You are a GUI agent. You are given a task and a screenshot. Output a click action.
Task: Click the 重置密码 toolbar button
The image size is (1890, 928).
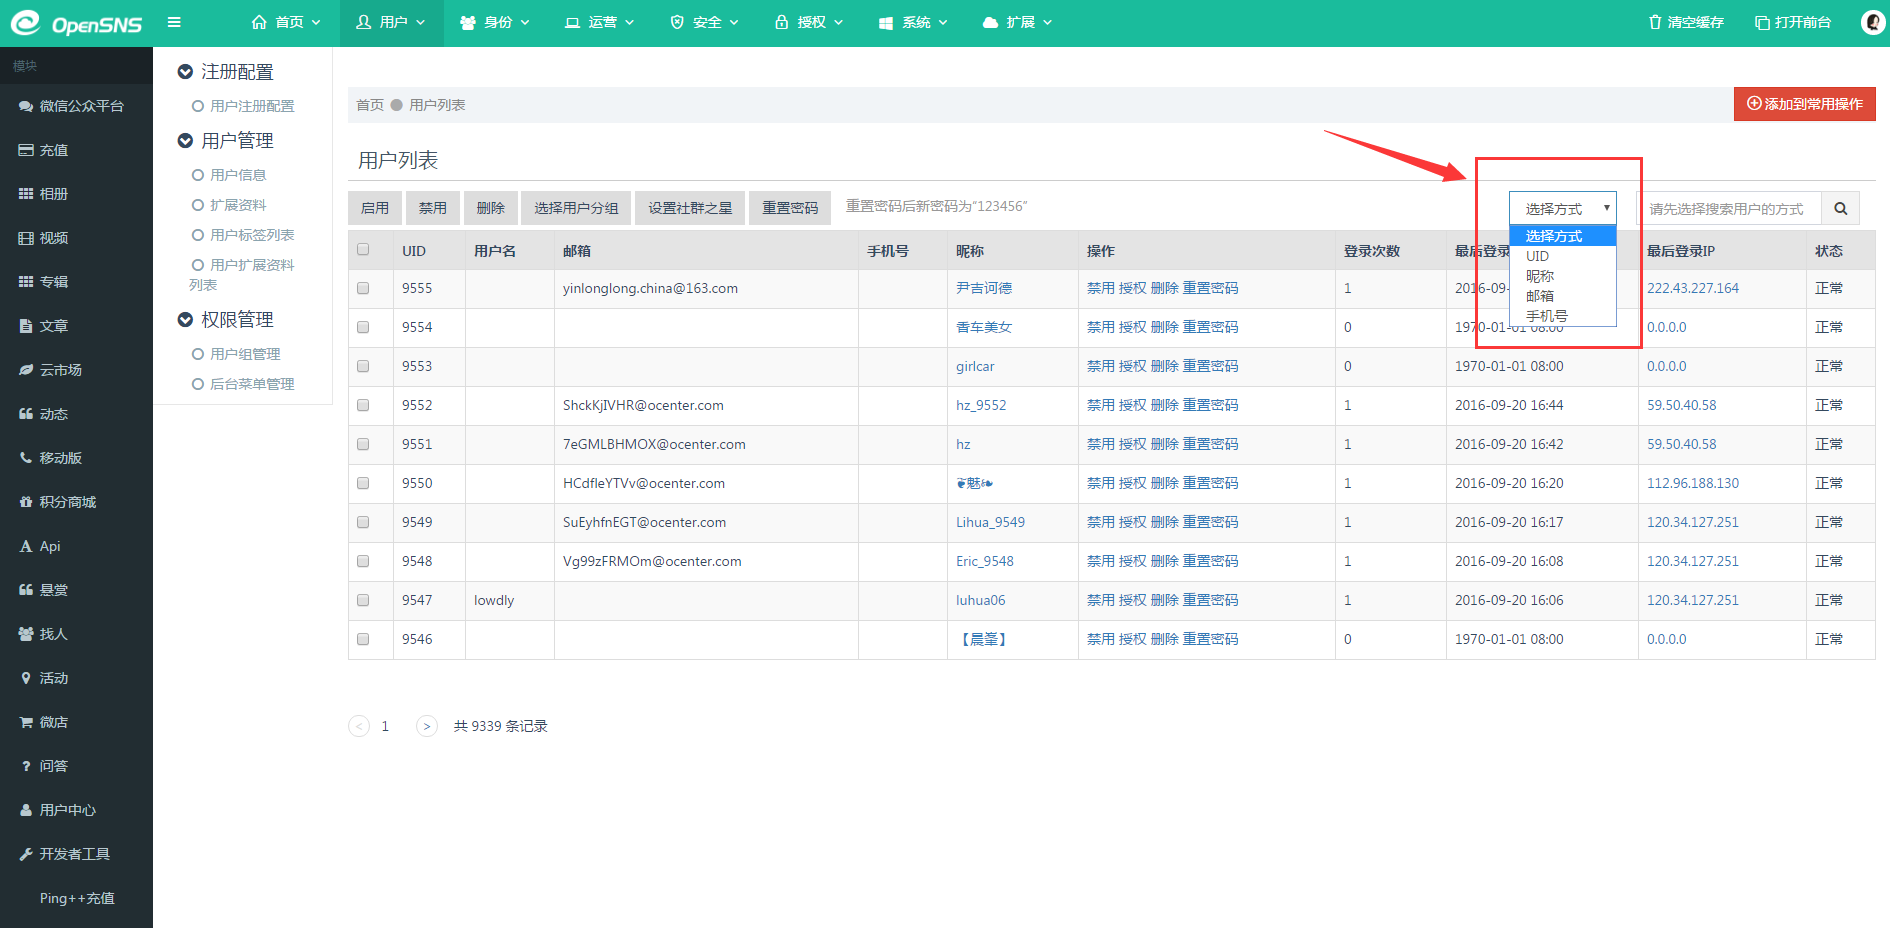point(790,208)
